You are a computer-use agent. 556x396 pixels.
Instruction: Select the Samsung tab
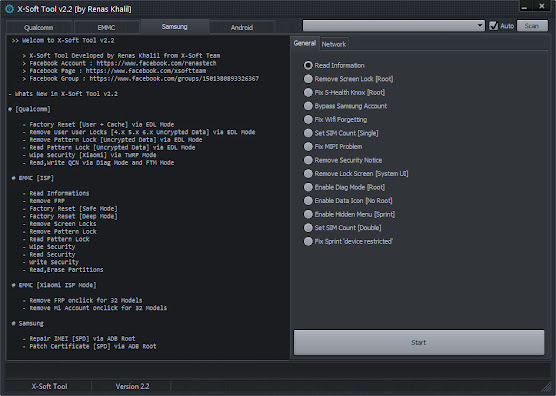click(174, 27)
